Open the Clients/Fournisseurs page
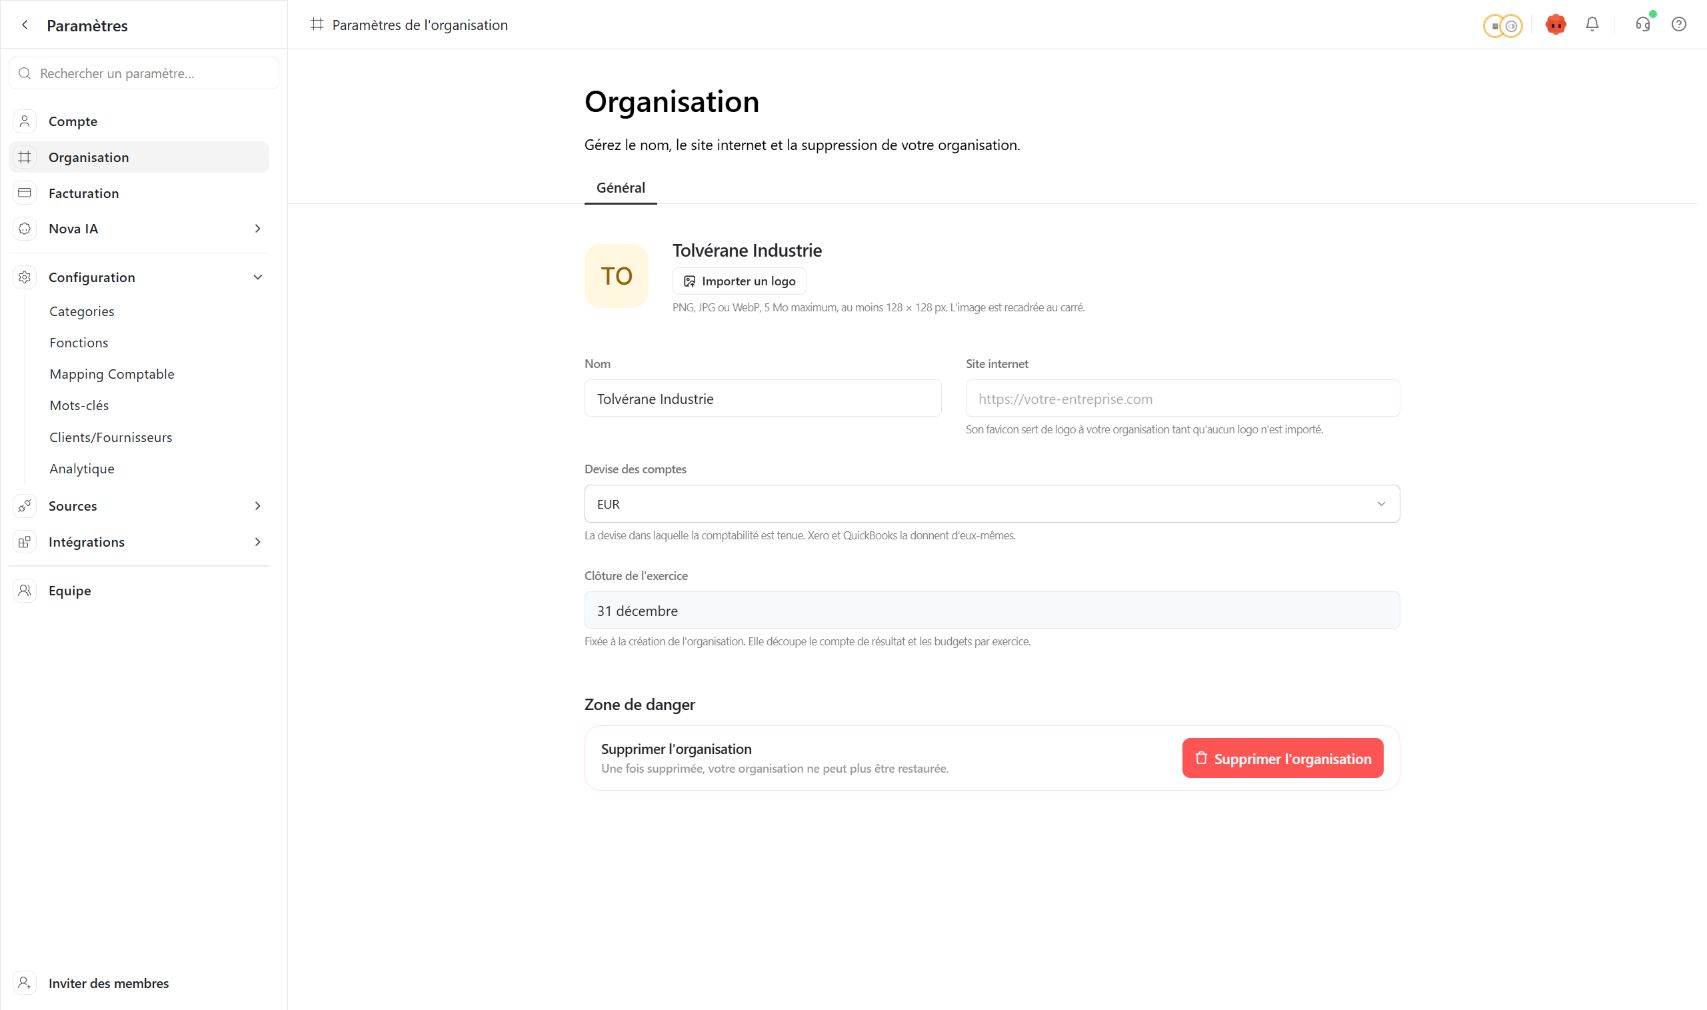 pos(111,437)
